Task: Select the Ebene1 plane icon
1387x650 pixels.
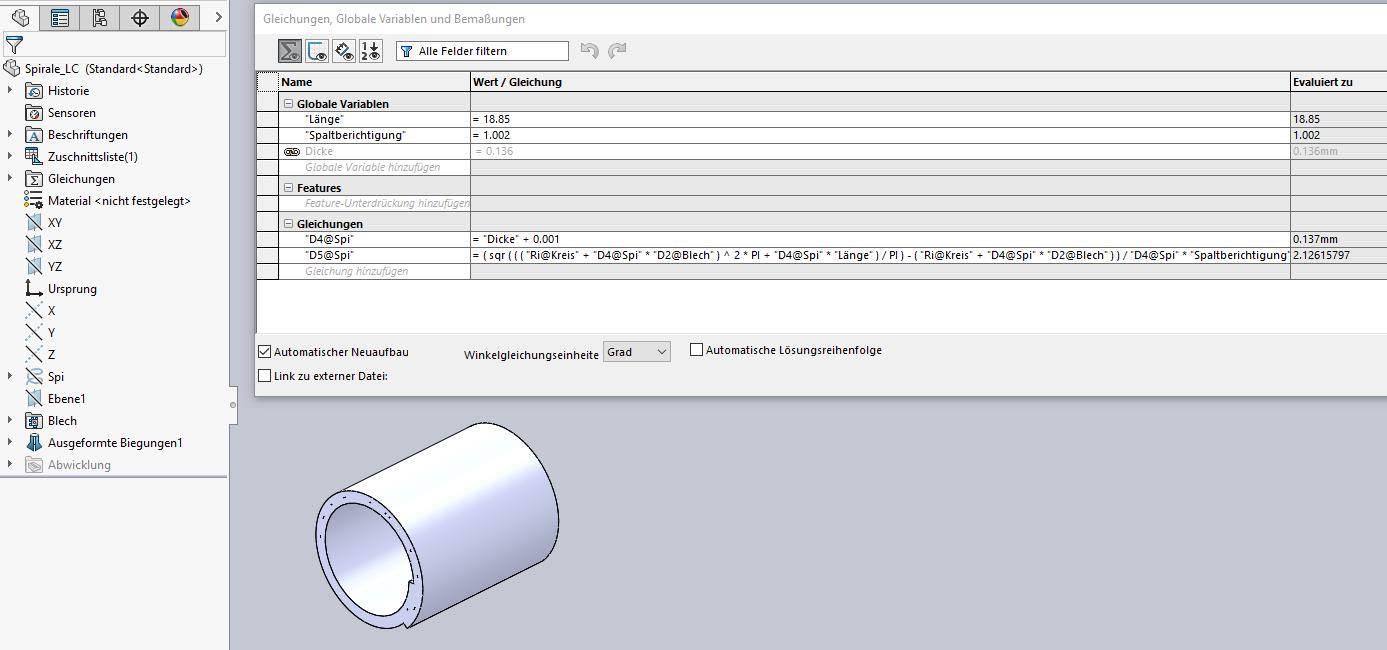Action: pyautogui.click(x=34, y=399)
